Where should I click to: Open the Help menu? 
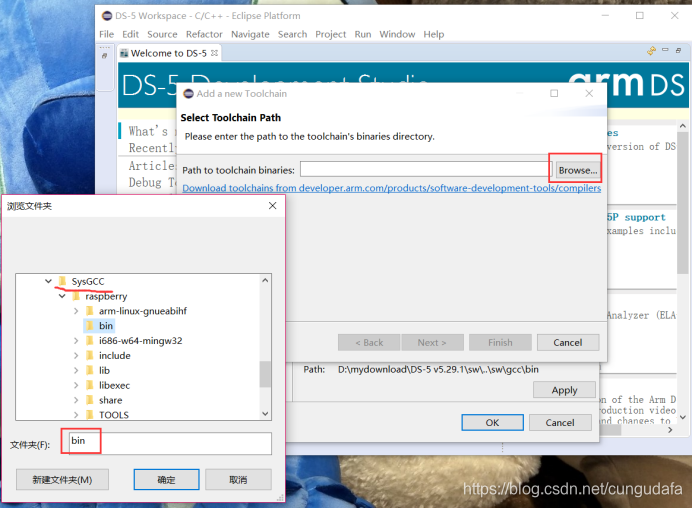433,34
